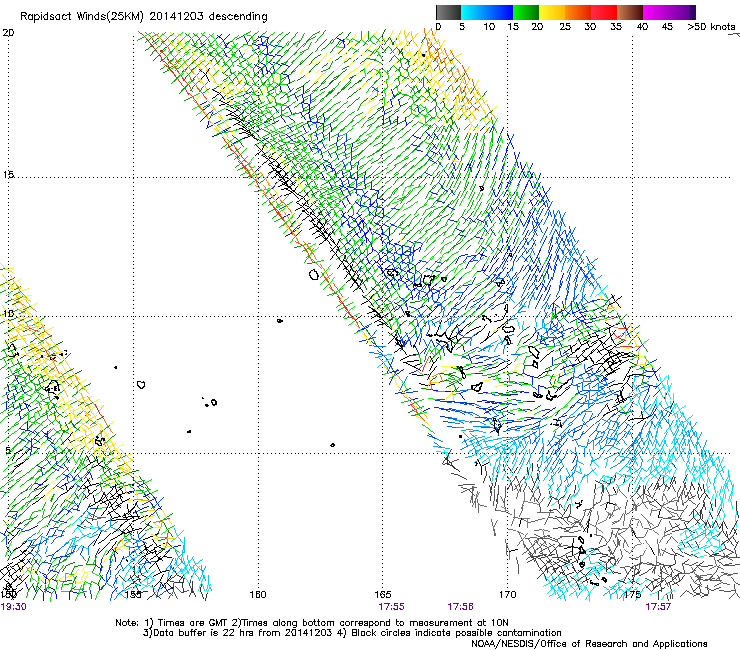Click the 160 longitude axis label
740x650 pixels.
(x=258, y=594)
